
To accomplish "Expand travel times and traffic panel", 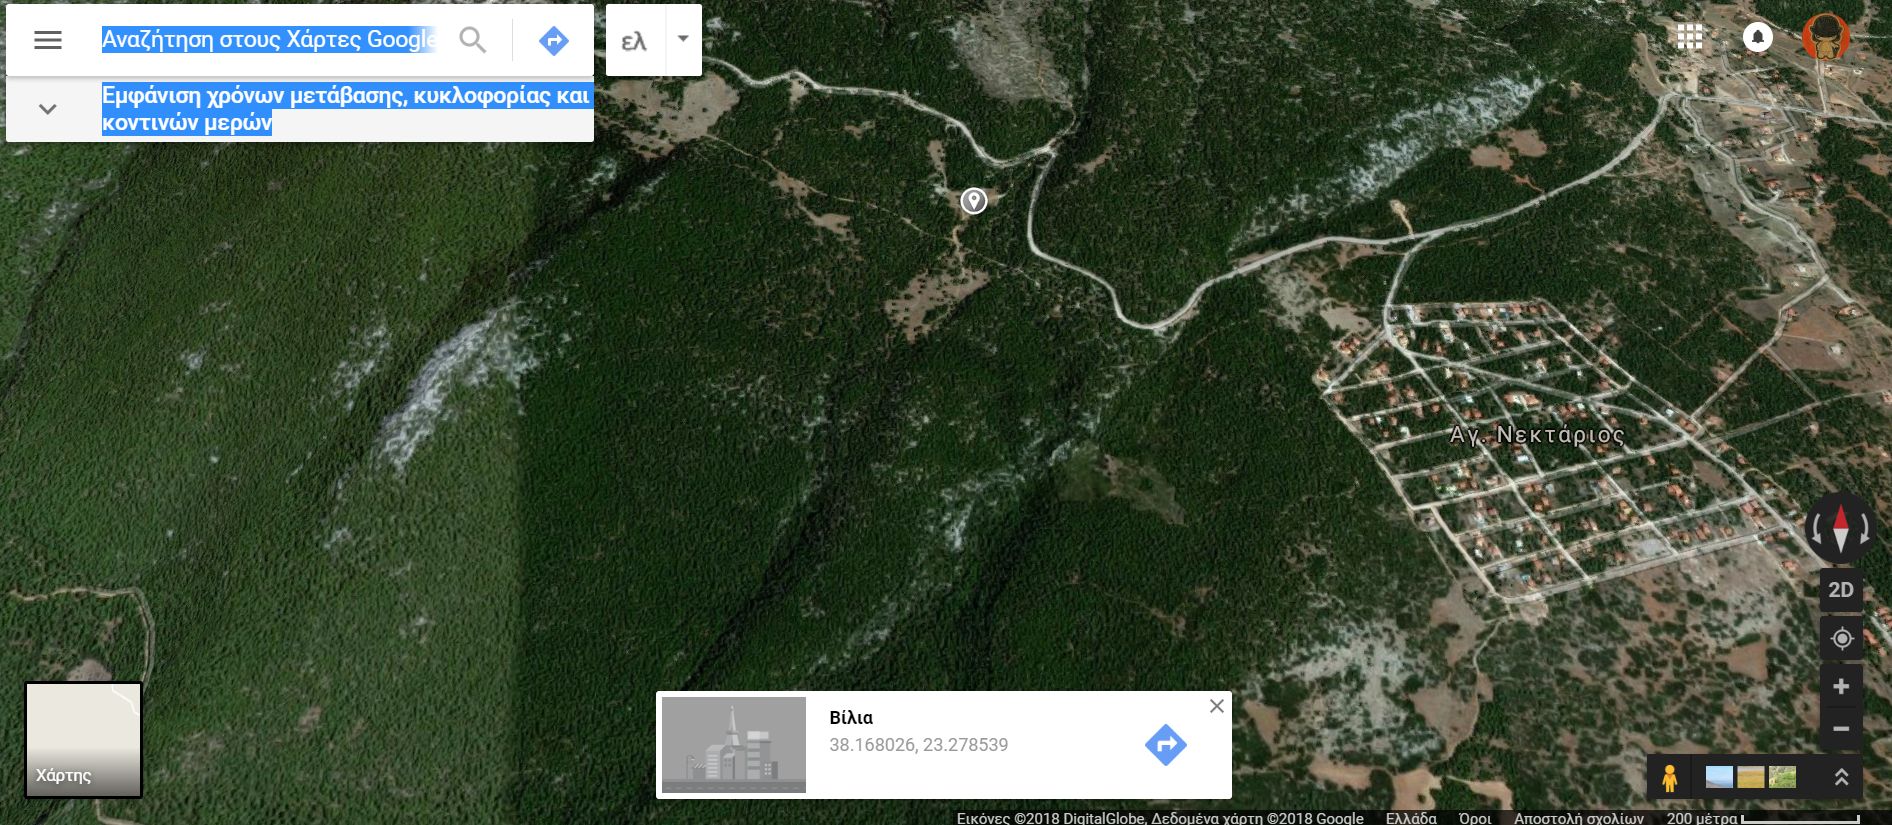I will click(47, 109).
